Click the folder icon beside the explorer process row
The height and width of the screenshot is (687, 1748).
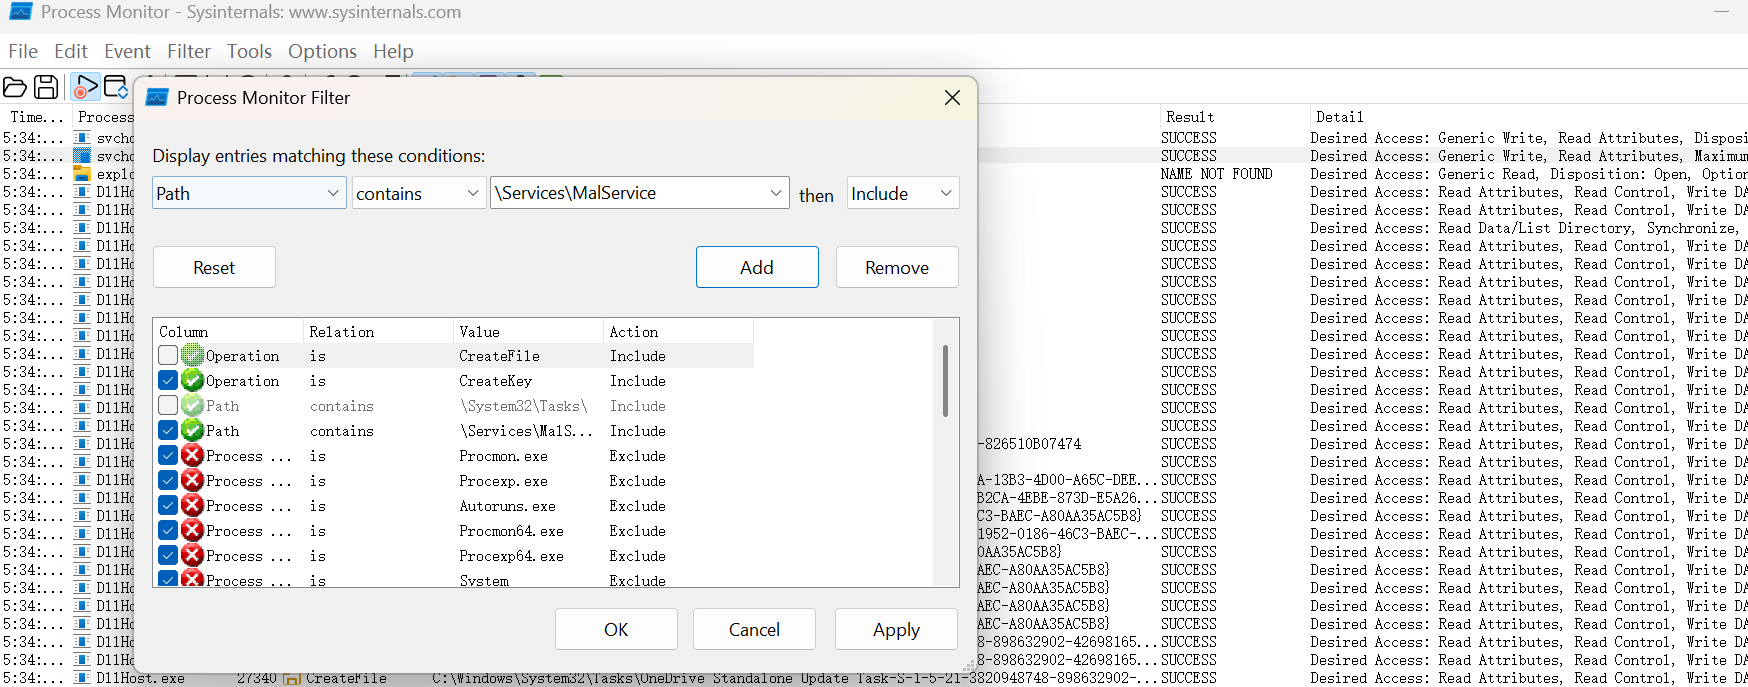click(x=82, y=174)
